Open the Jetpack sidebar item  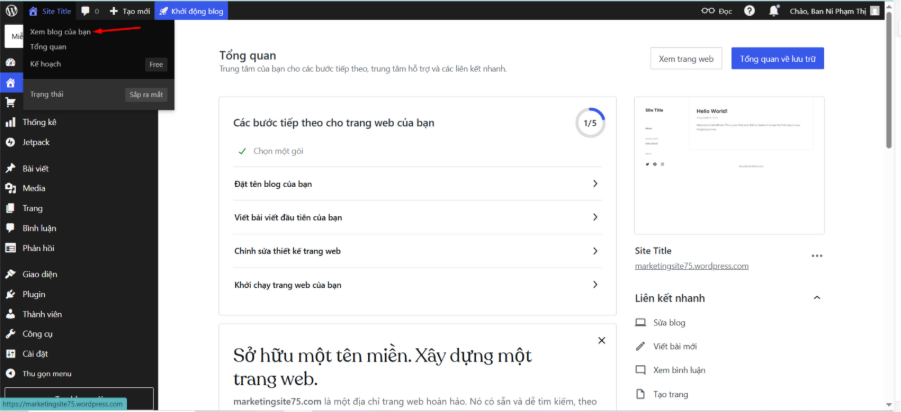[x=35, y=142]
